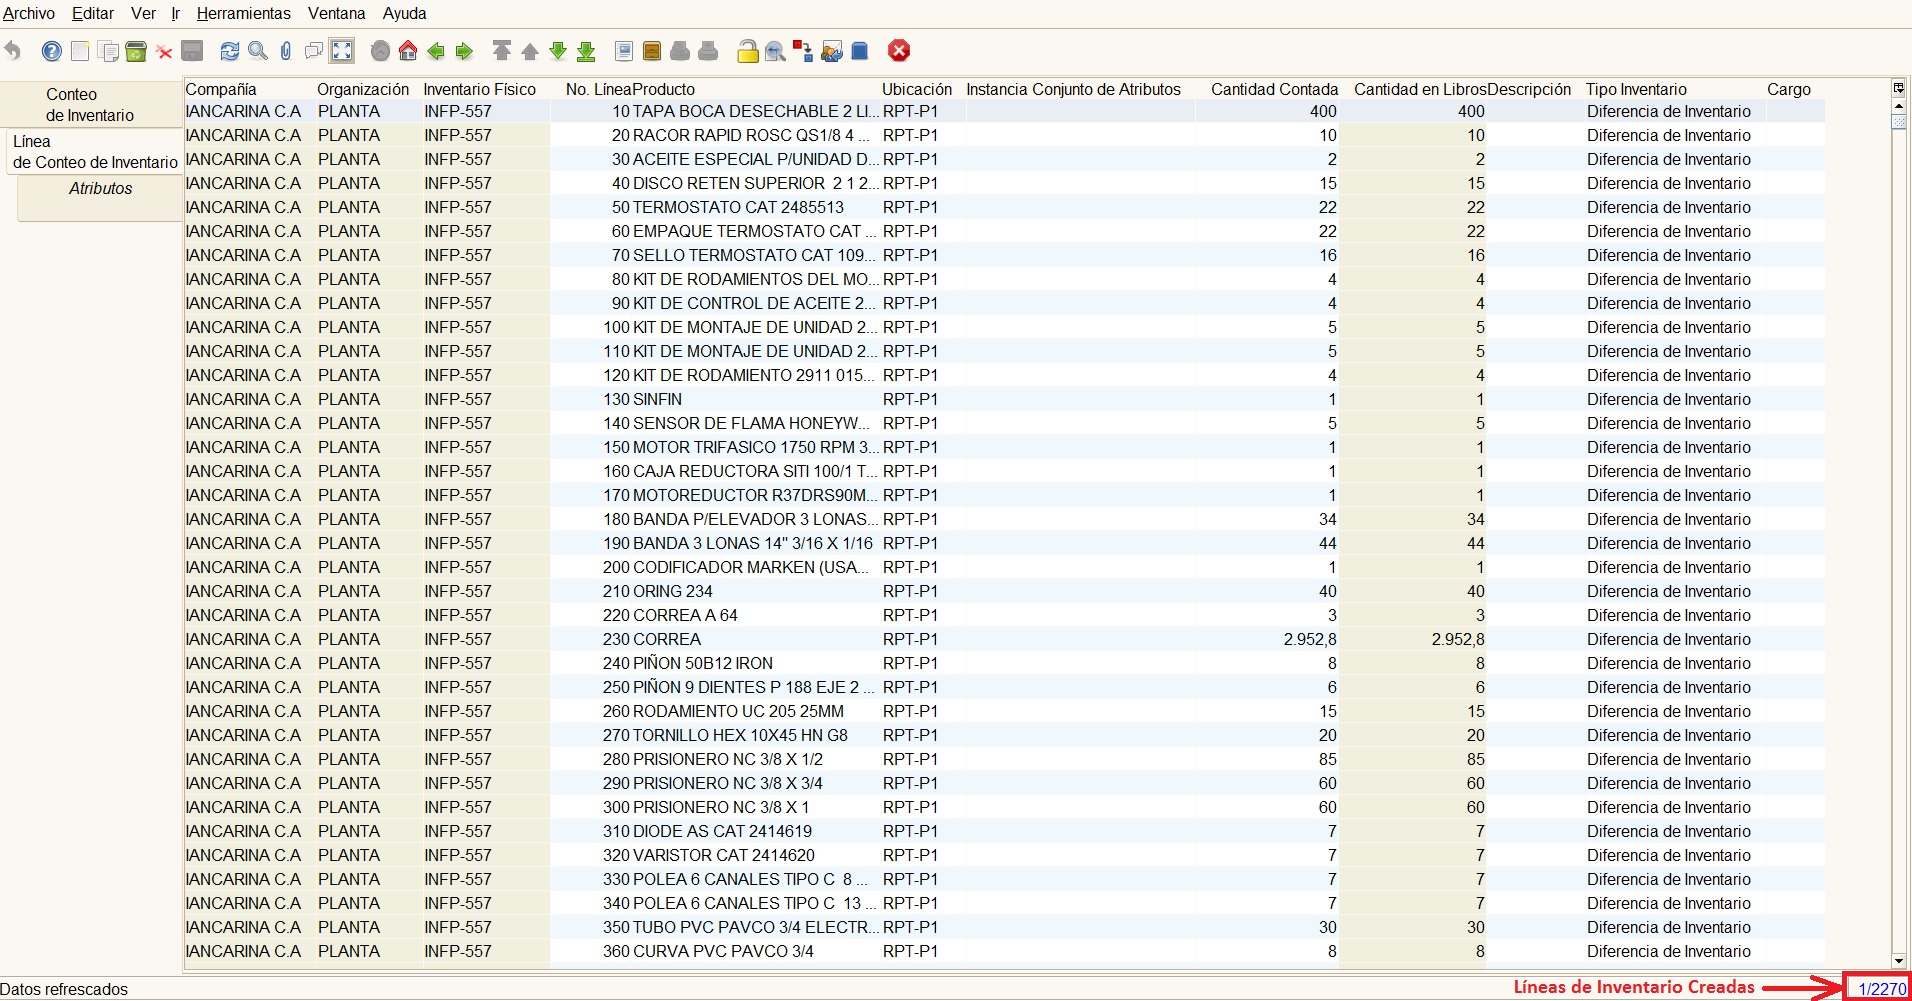Open the chat speech bubbles icon
This screenshot has height=1001, width=1912.
pyautogui.click(x=314, y=51)
